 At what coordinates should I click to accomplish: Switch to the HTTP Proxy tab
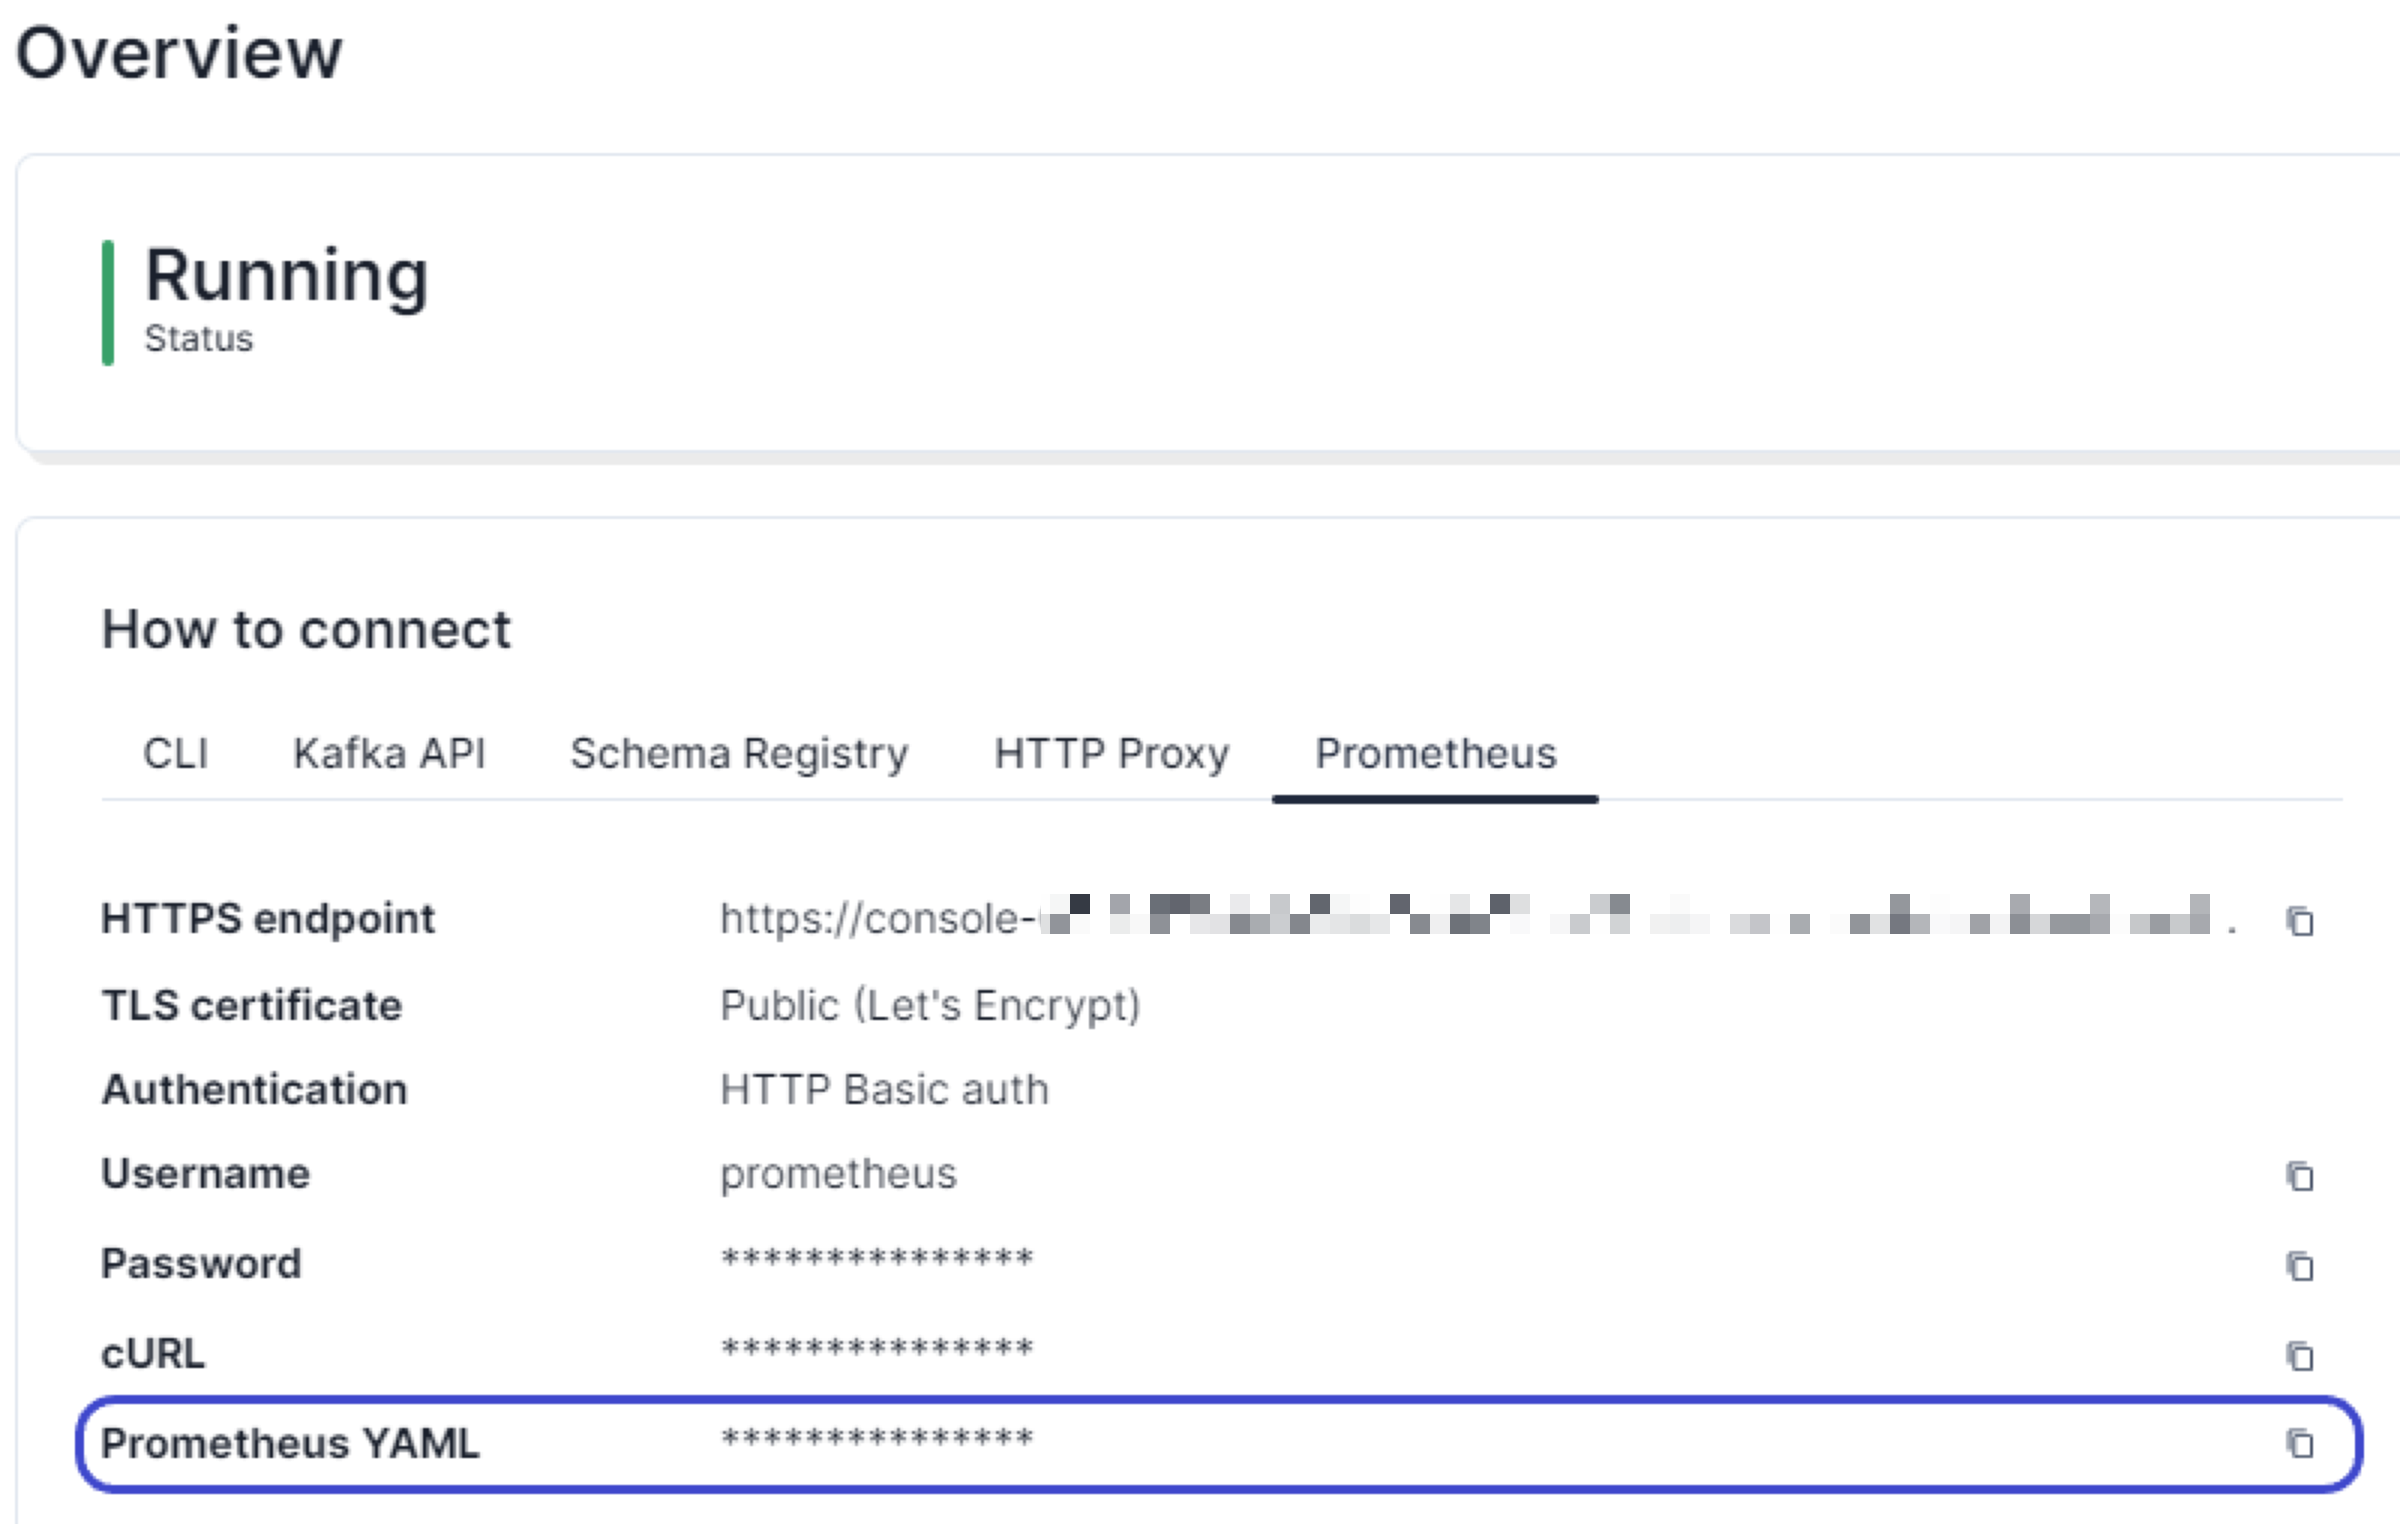click(x=1110, y=754)
